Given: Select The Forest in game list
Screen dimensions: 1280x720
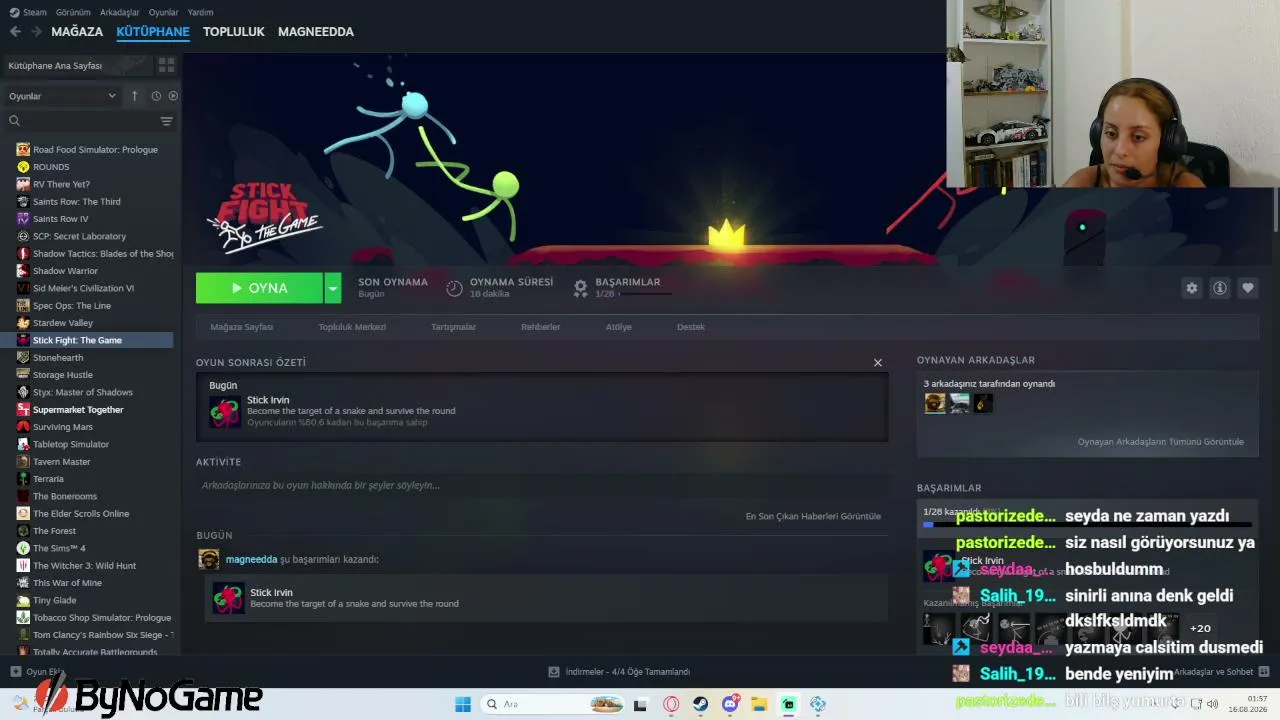Looking at the screenshot, I should (x=54, y=531).
